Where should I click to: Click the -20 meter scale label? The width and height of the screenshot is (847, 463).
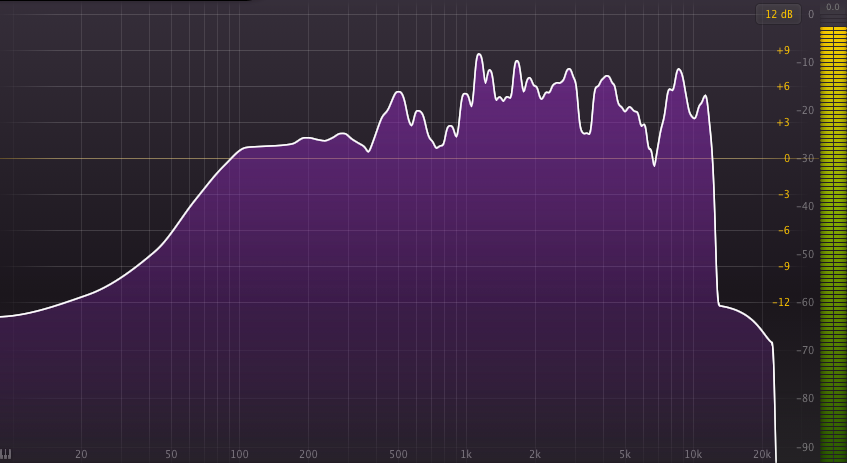point(805,111)
